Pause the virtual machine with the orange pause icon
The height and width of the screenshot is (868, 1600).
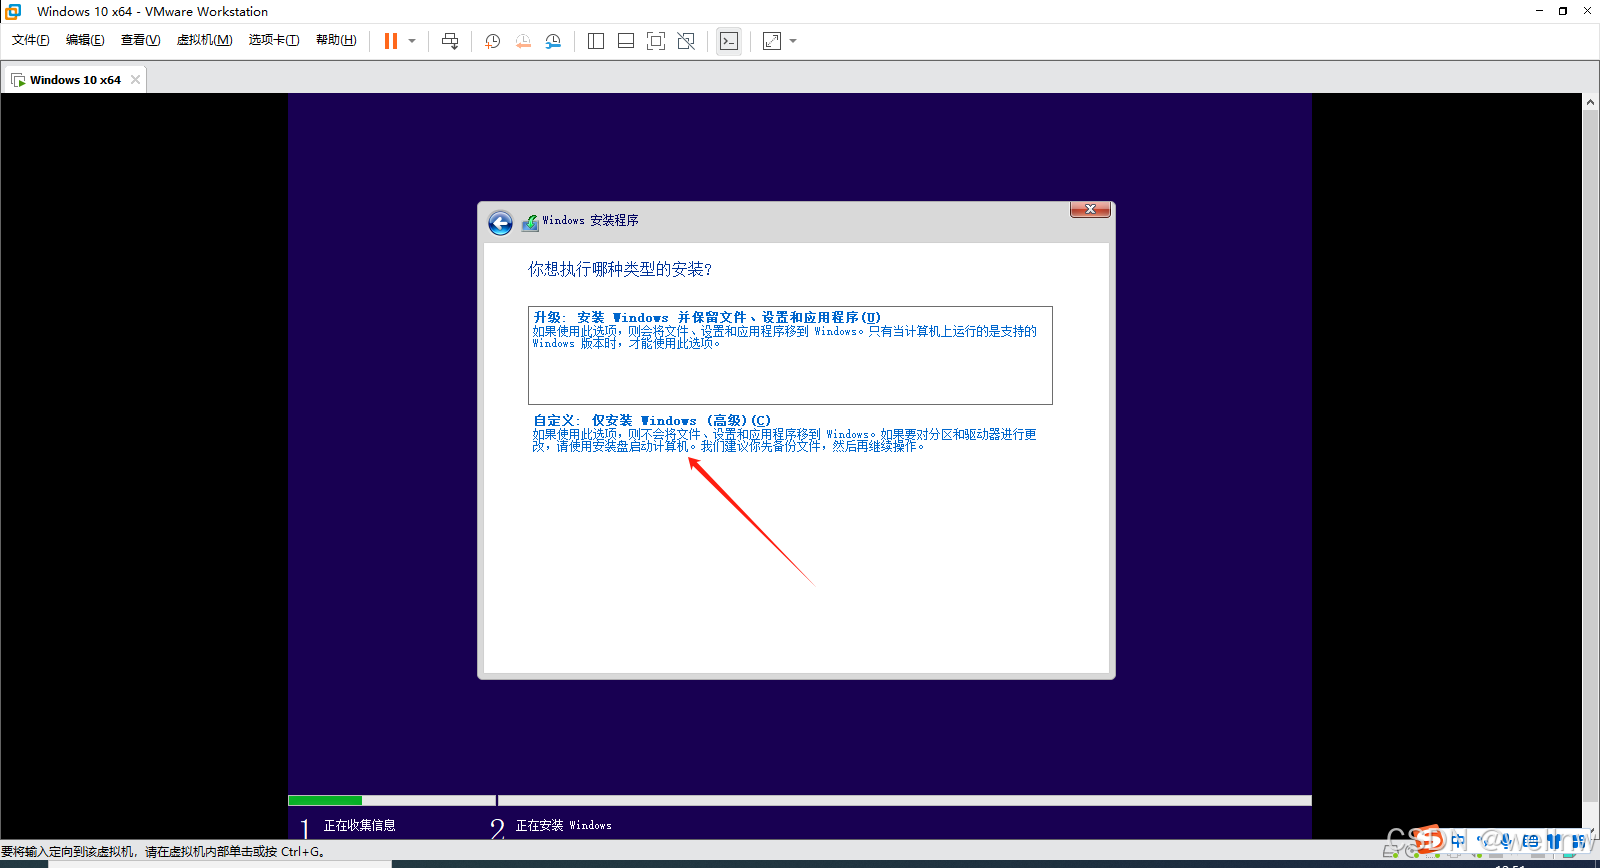tap(391, 41)
